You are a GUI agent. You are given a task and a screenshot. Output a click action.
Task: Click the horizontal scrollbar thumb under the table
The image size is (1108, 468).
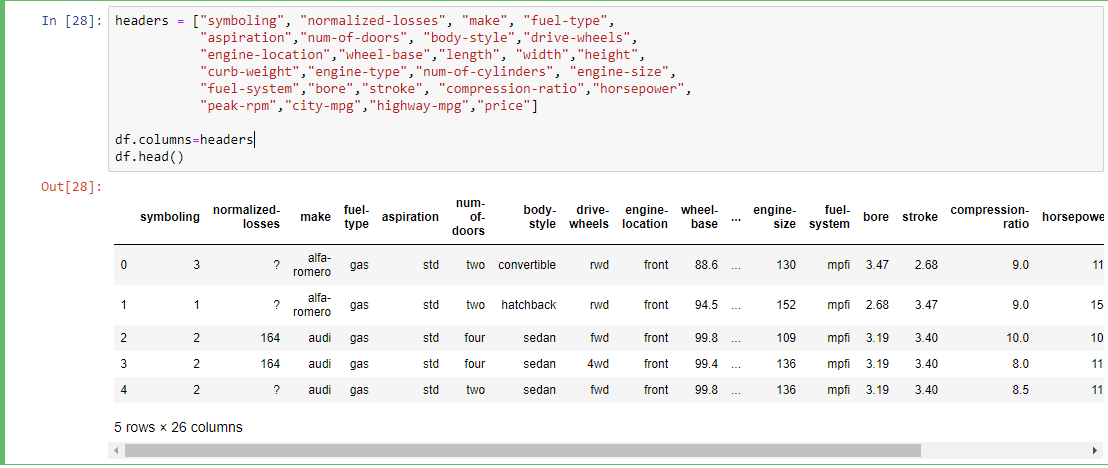(x=523, y=450)
